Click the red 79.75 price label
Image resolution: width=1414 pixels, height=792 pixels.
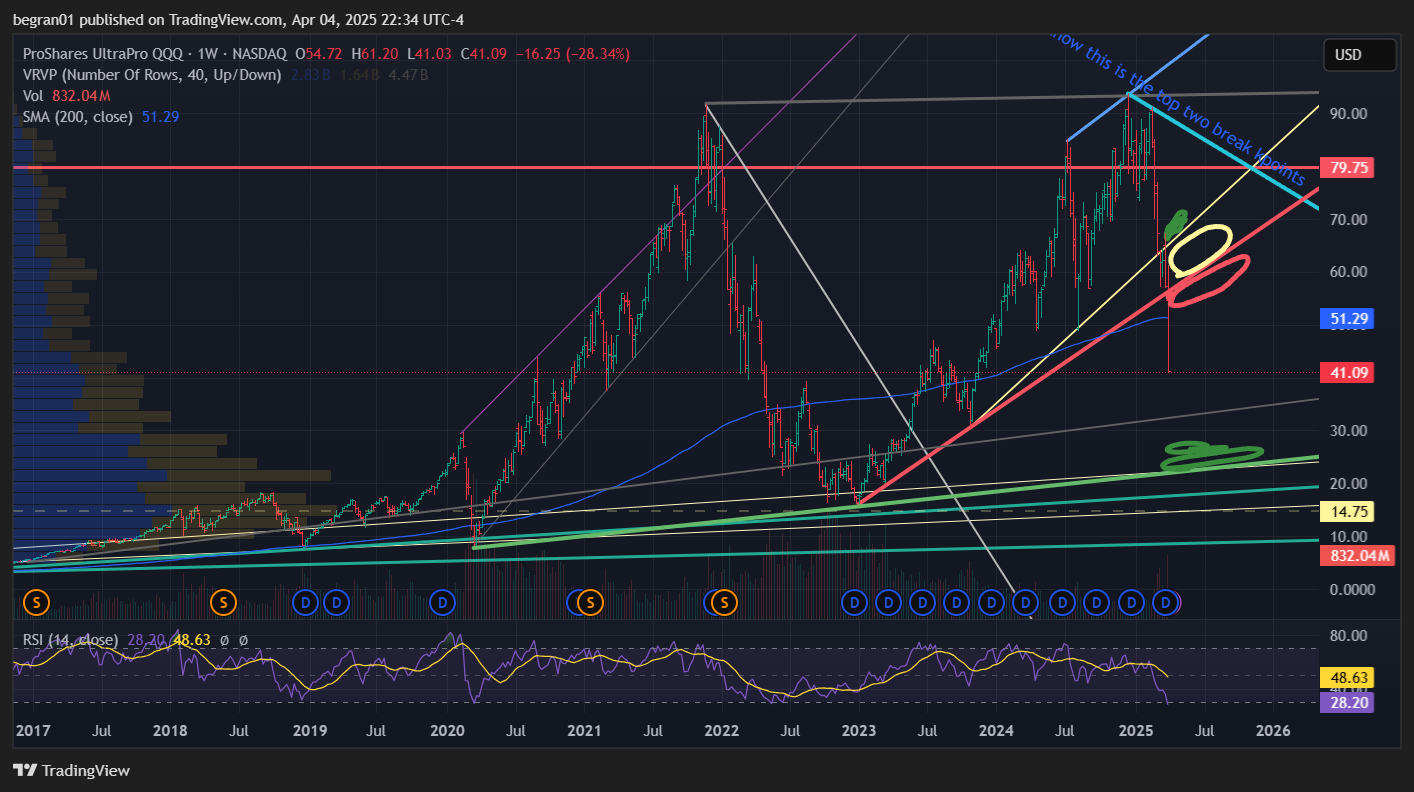tap(1346, 167)
